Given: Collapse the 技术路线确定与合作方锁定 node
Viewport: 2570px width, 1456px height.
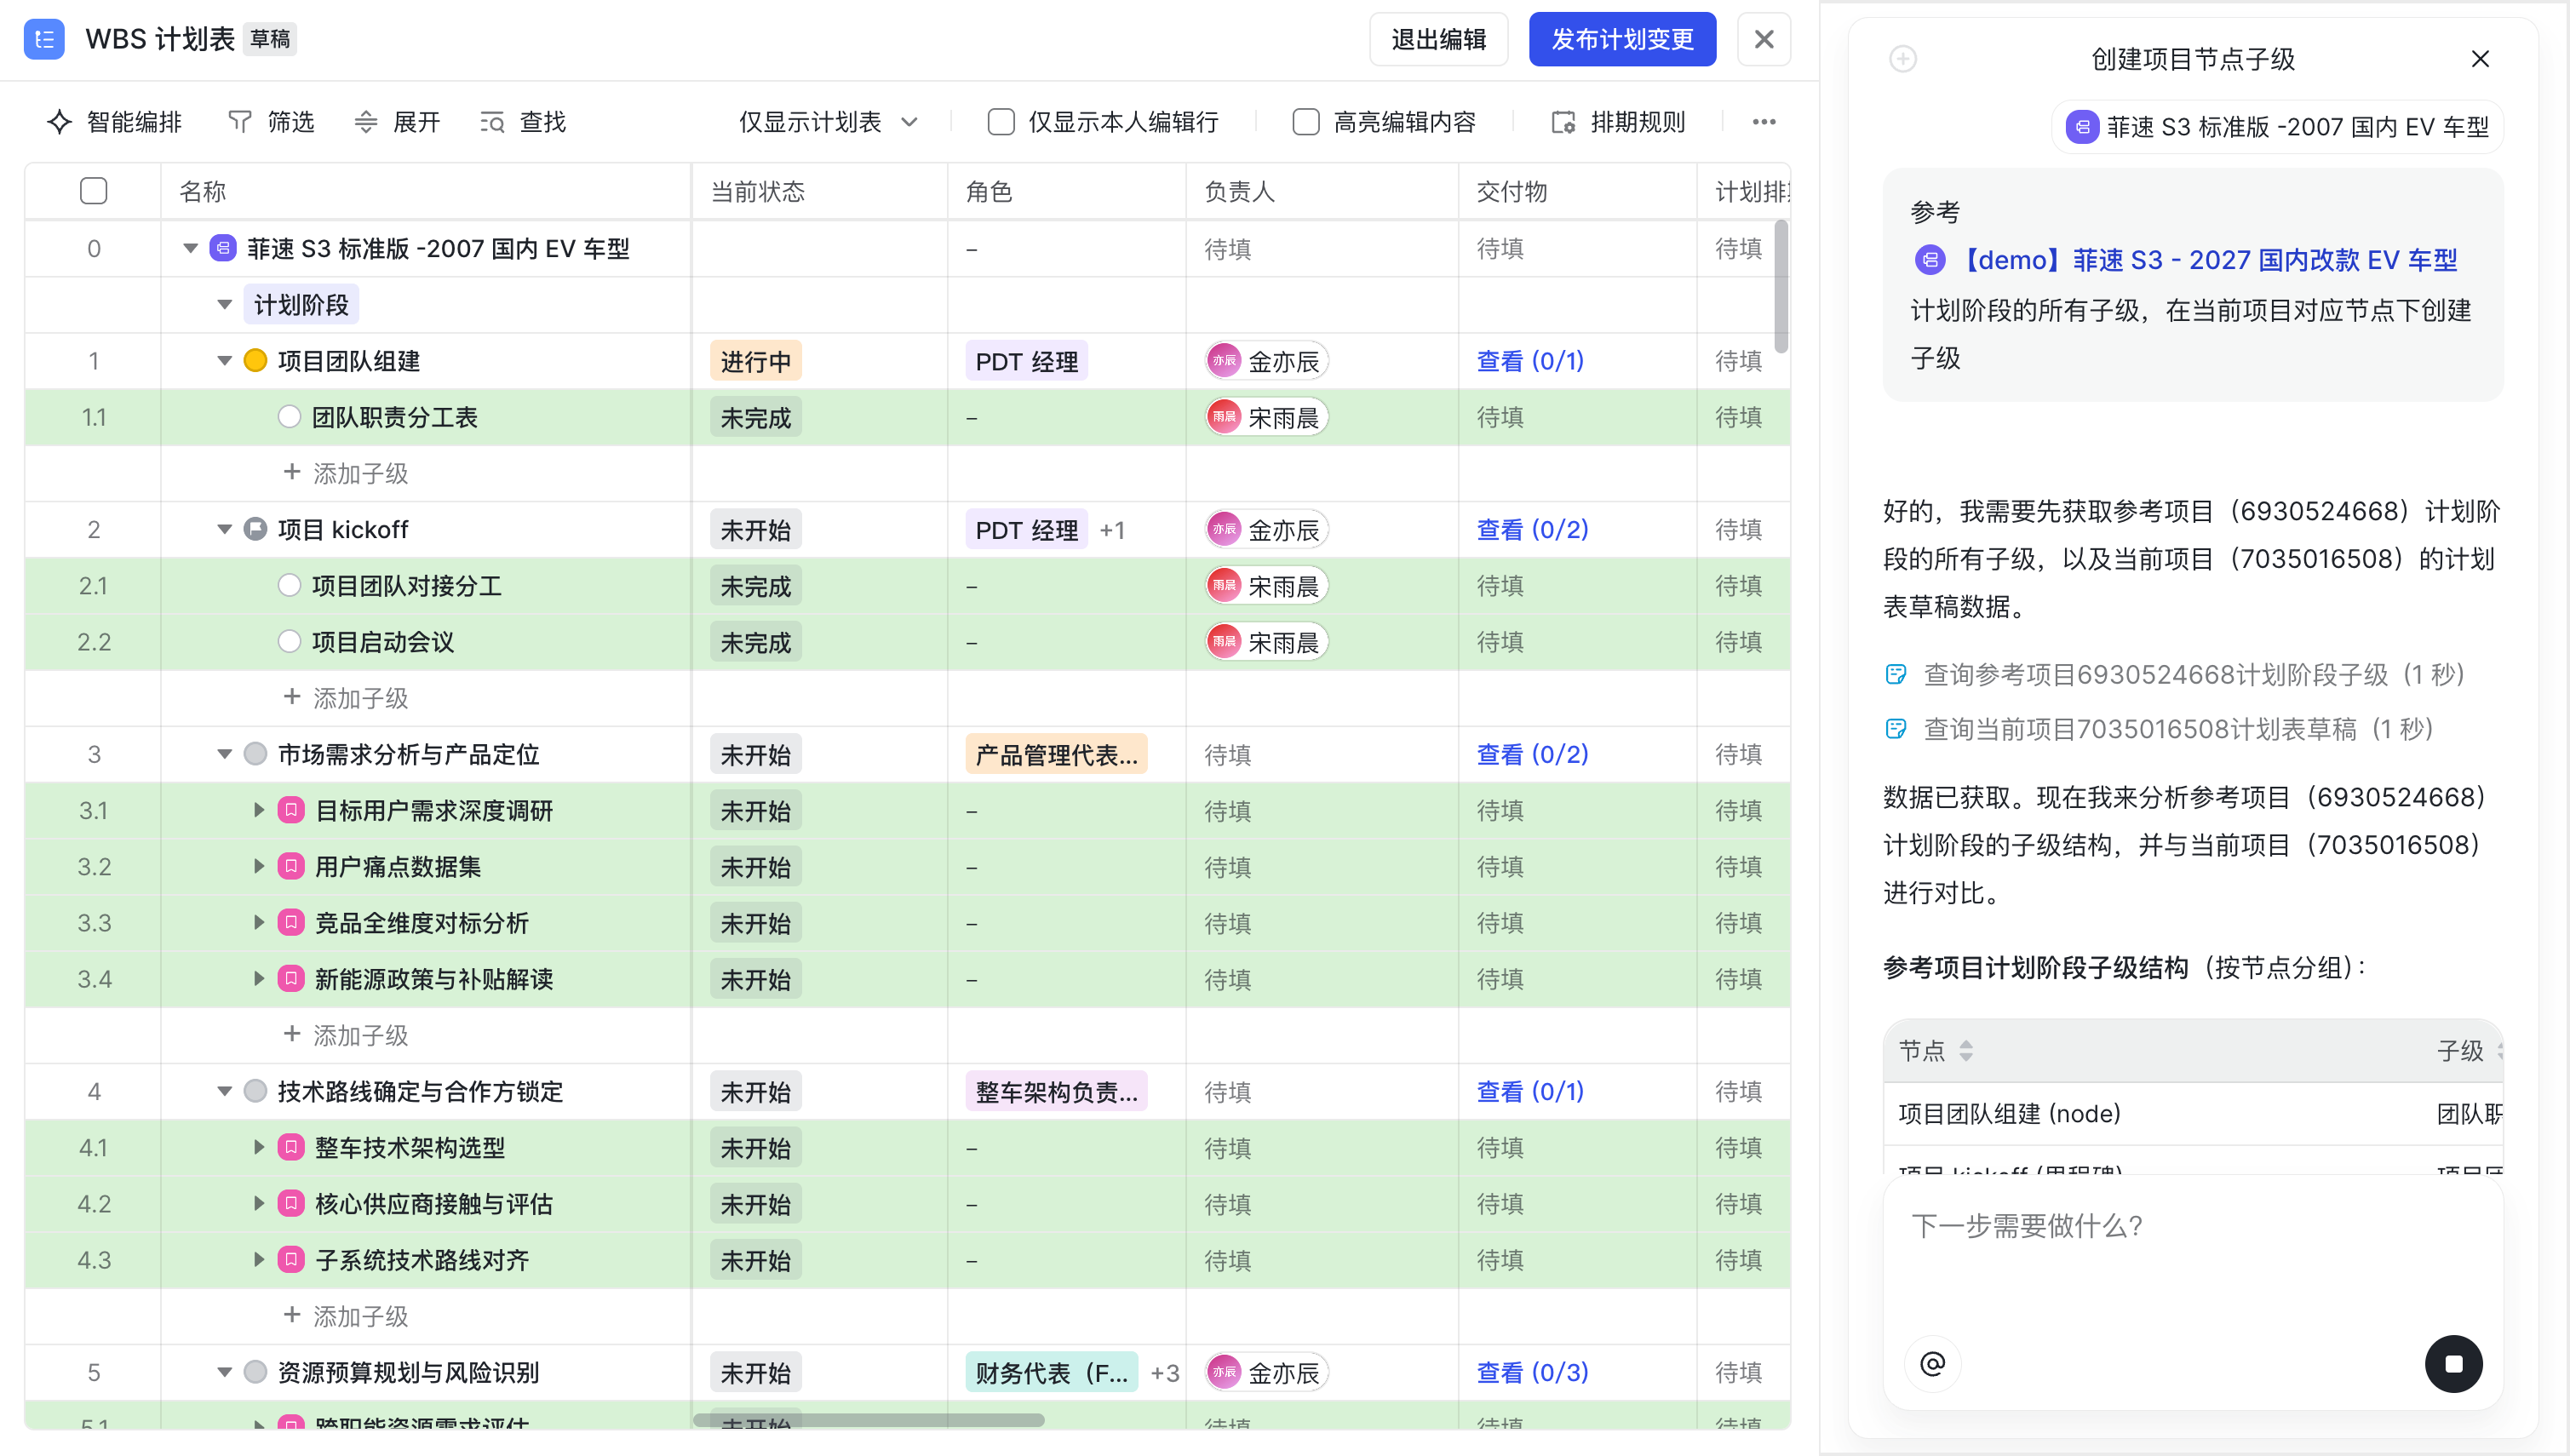Looking at the screenshot, I should 224,1091.
